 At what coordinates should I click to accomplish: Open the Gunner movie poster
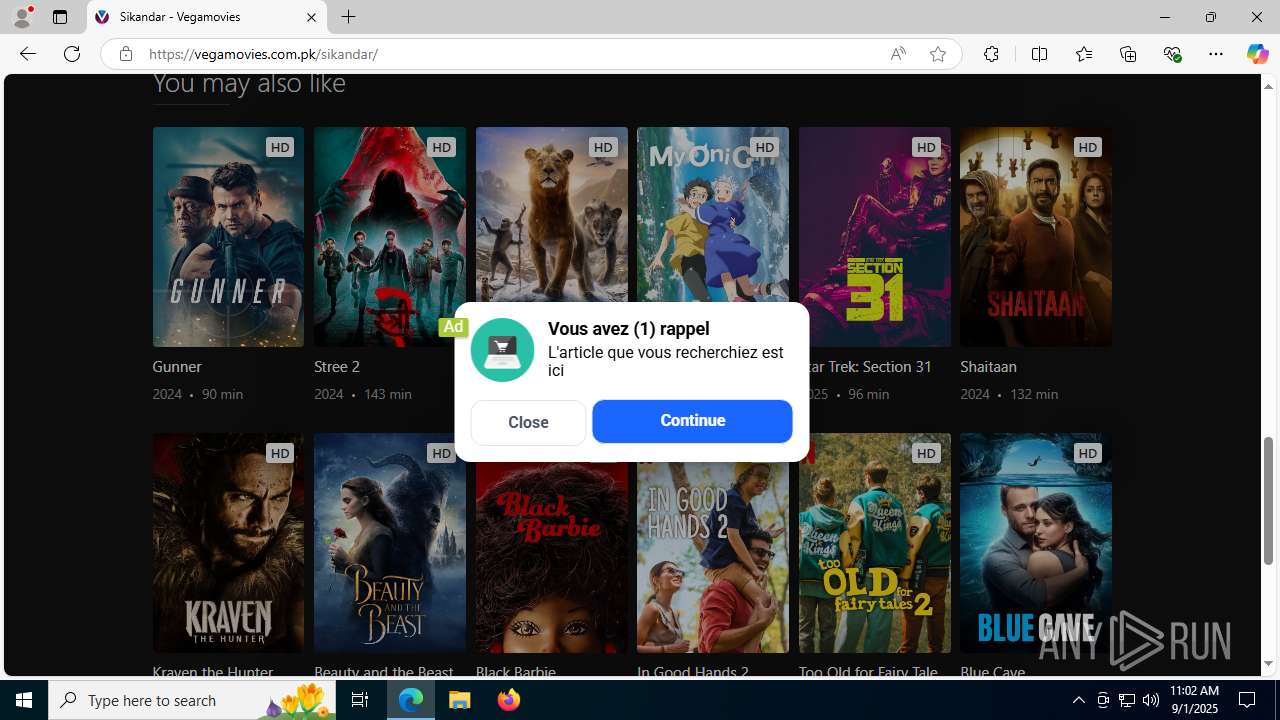pos(228,237)
